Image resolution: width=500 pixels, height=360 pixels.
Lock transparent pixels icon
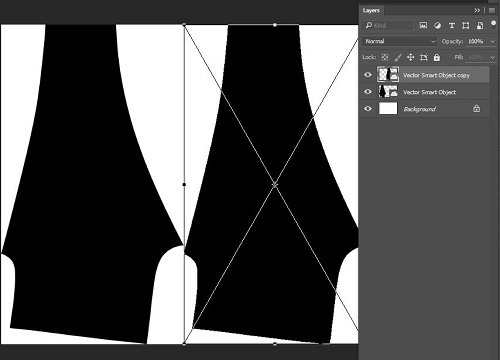tap(385, 57)
